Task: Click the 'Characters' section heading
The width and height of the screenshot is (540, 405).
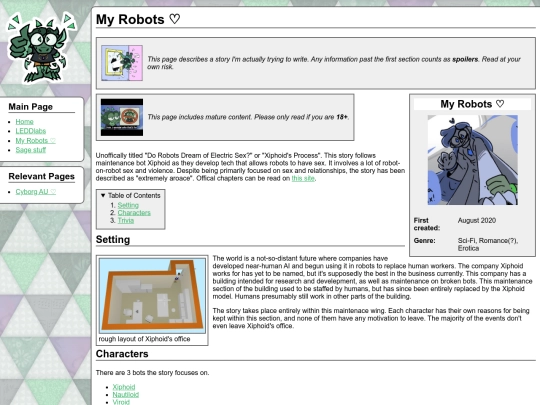Action: (x=122, y=354)
